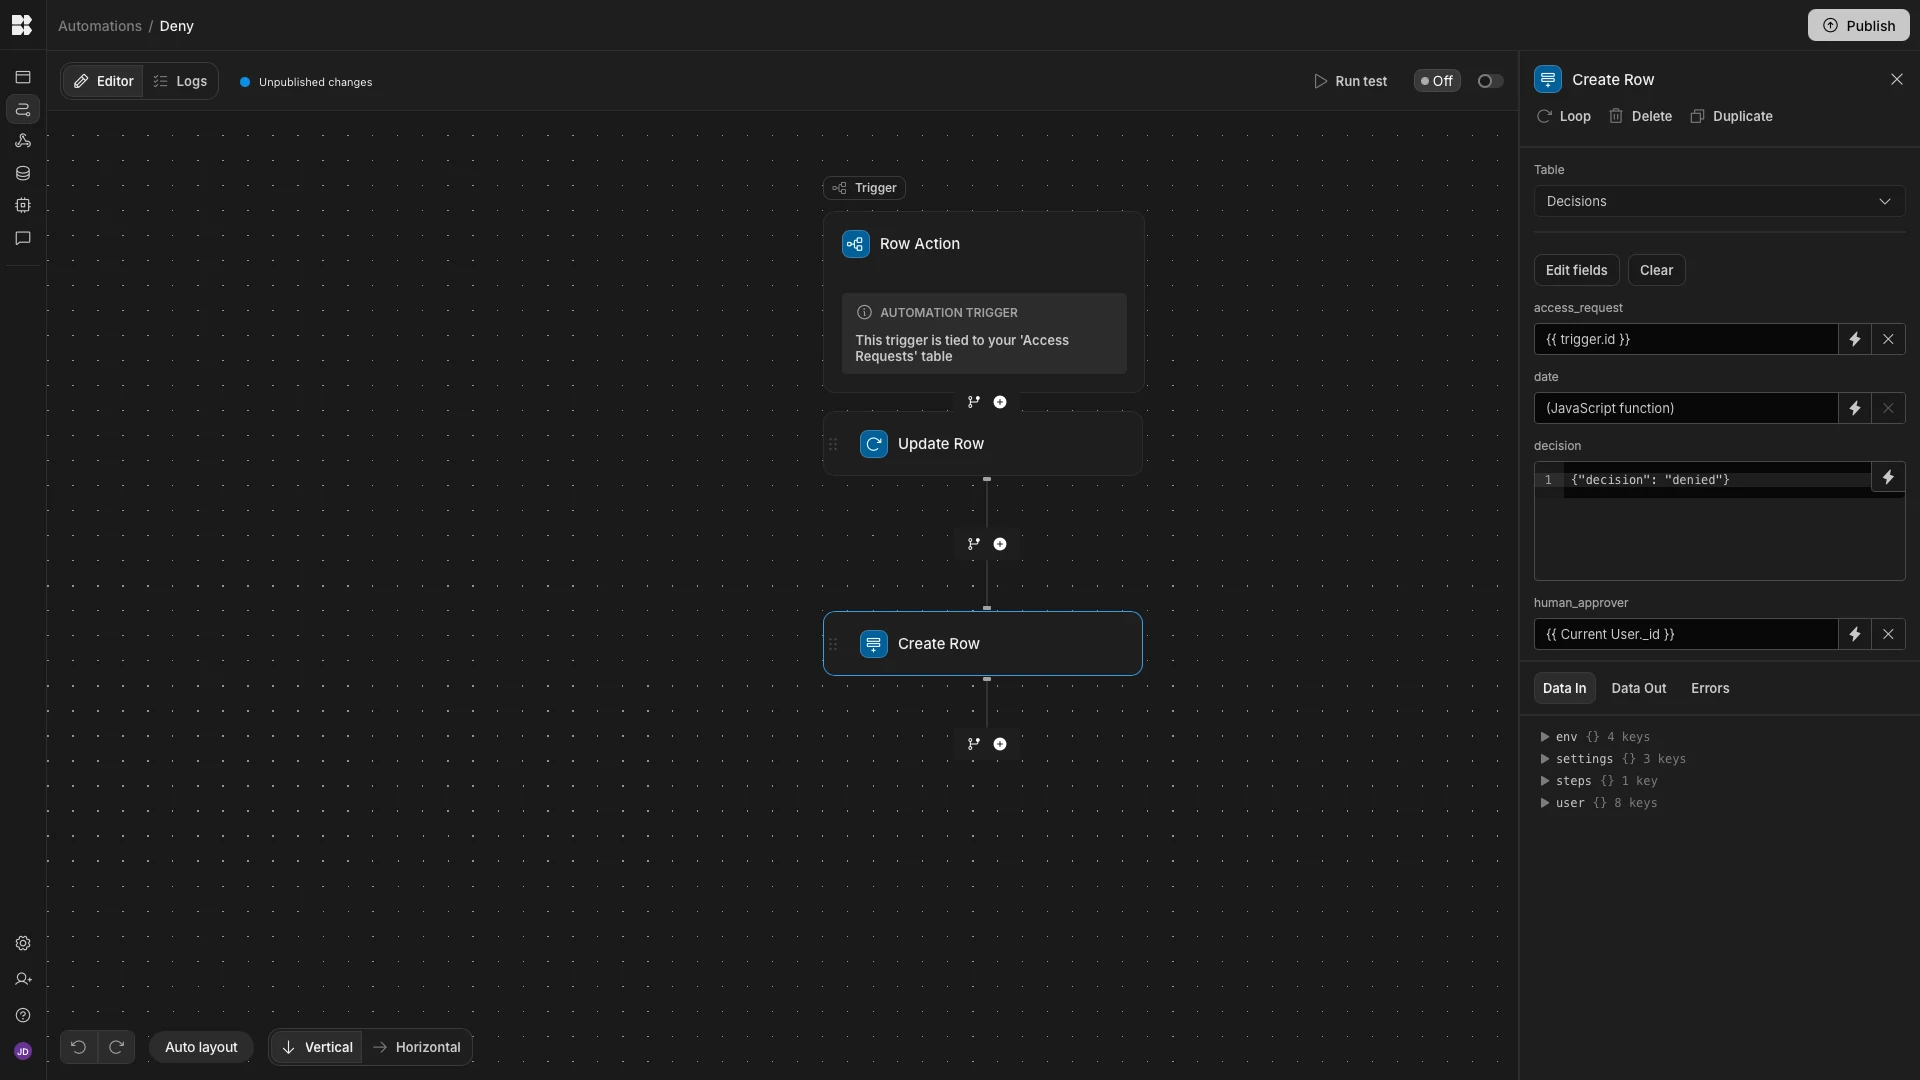Image resolution: width=1920 pixels, height=1080 pixels.
Task: Click the Edit fields button
Action: pos(1576,270)
